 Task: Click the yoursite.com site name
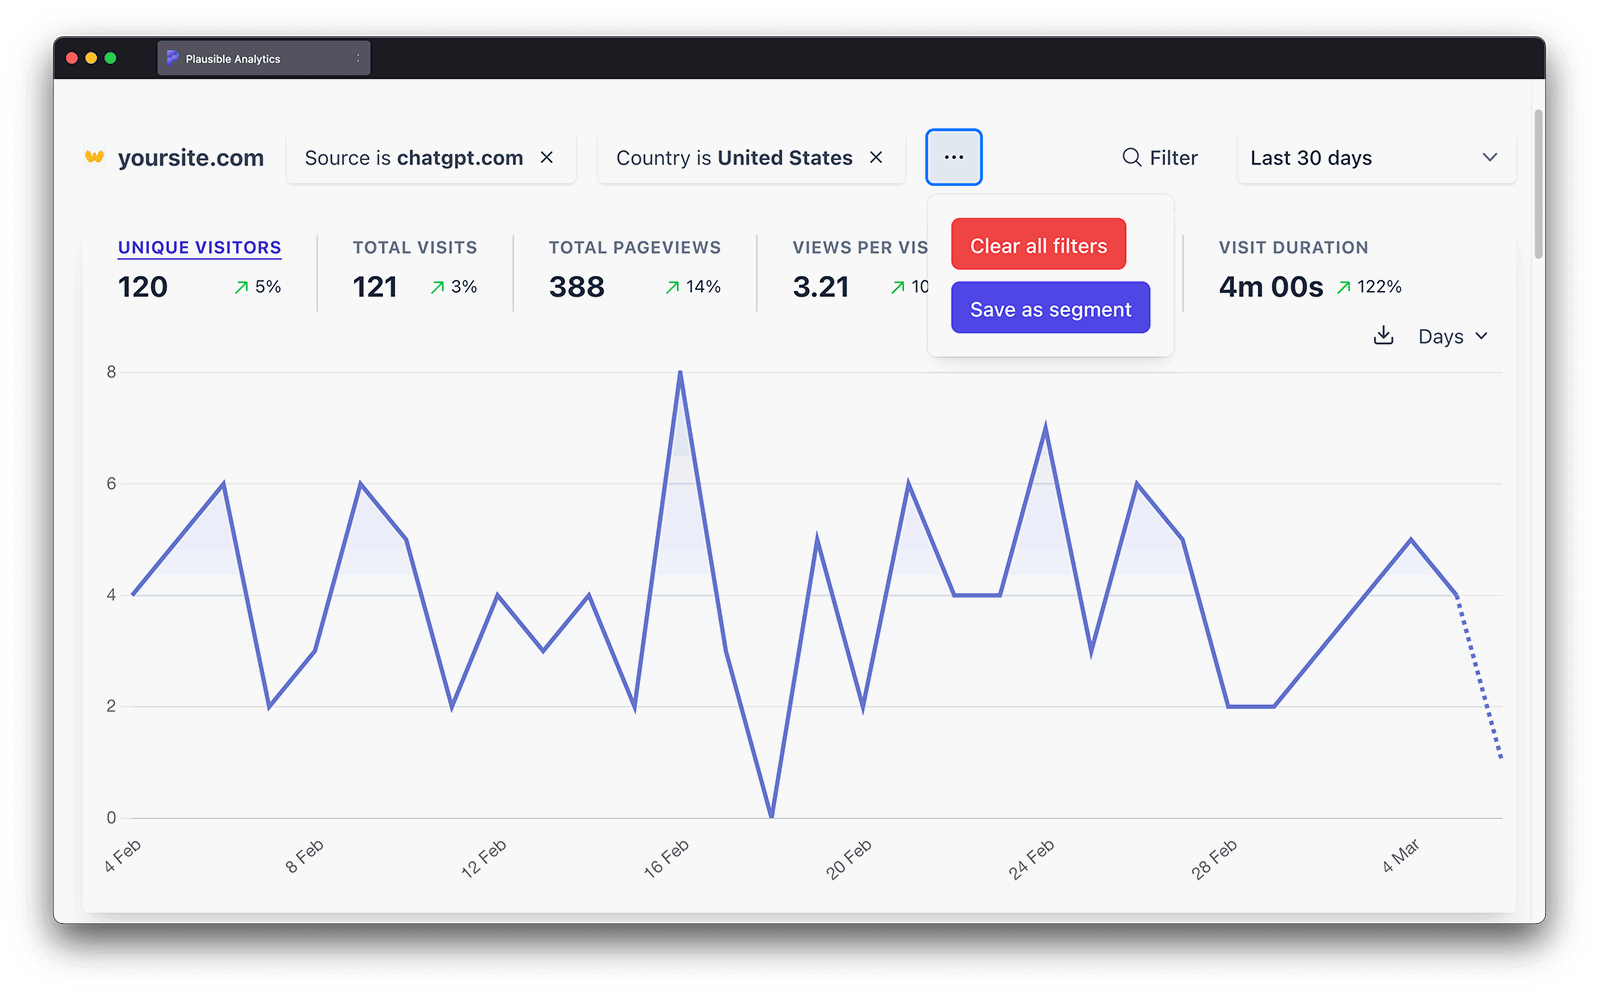[x=190, y=157]
